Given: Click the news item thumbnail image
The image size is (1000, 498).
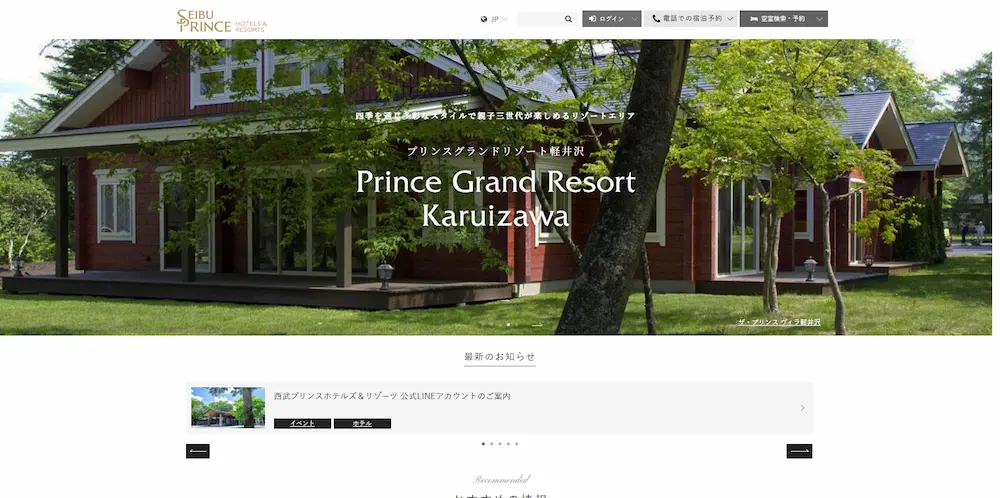Looking at the screenshot, I should 228,407.
